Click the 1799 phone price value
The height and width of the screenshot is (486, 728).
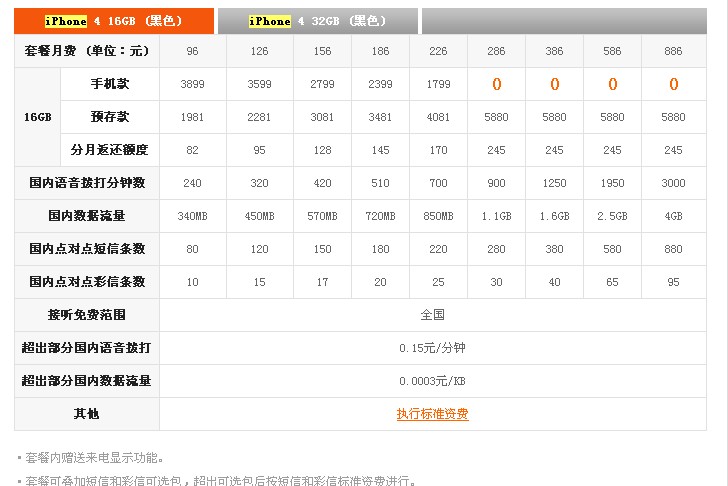point(438,84)
